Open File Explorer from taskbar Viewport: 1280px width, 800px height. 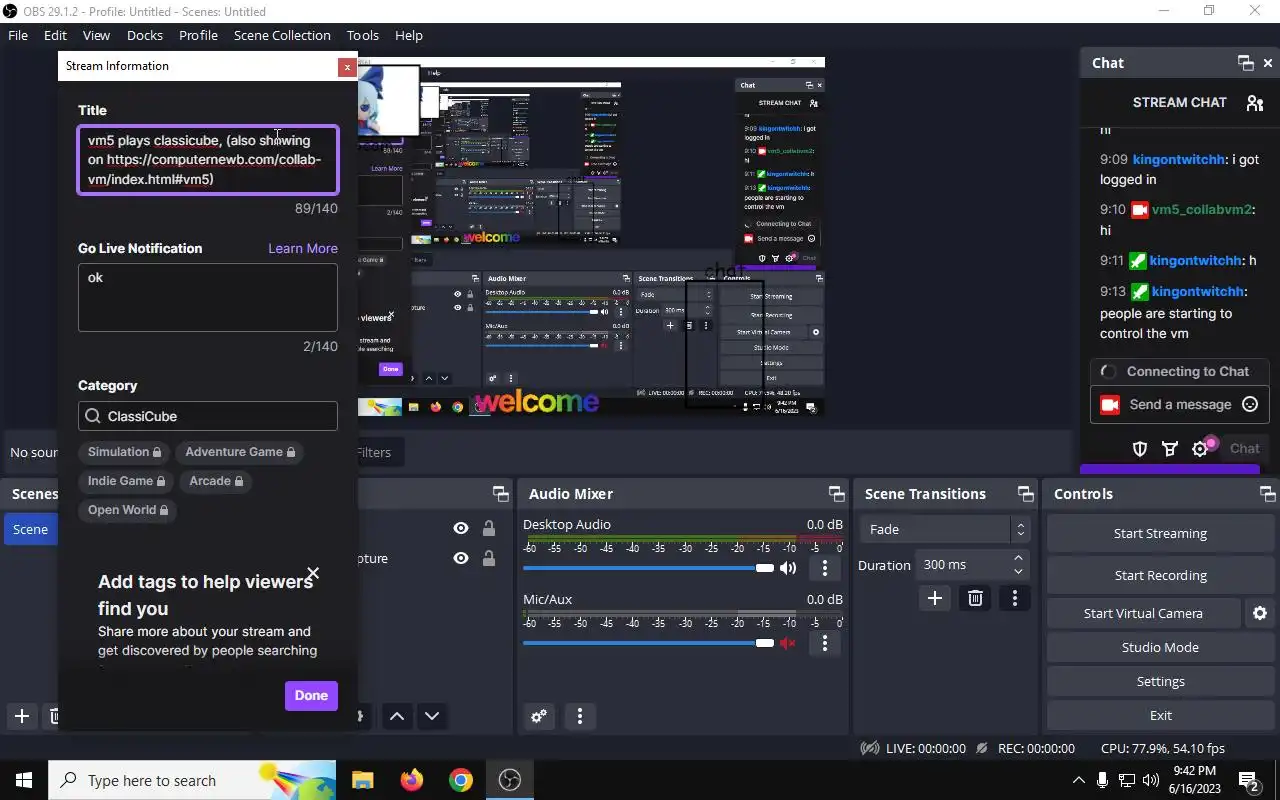coord(362,780)
